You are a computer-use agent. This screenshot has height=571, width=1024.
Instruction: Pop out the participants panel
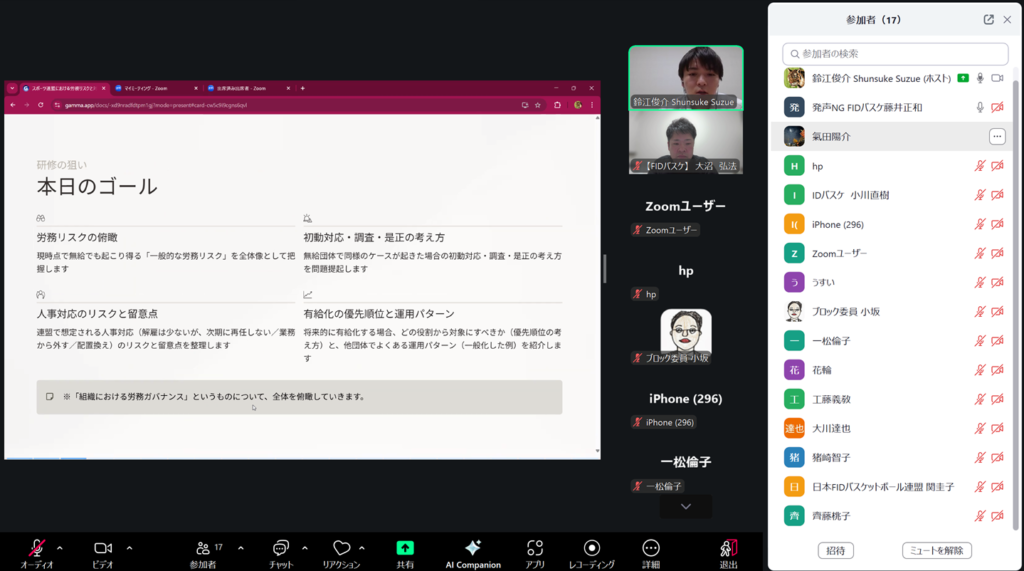[989, 19]
